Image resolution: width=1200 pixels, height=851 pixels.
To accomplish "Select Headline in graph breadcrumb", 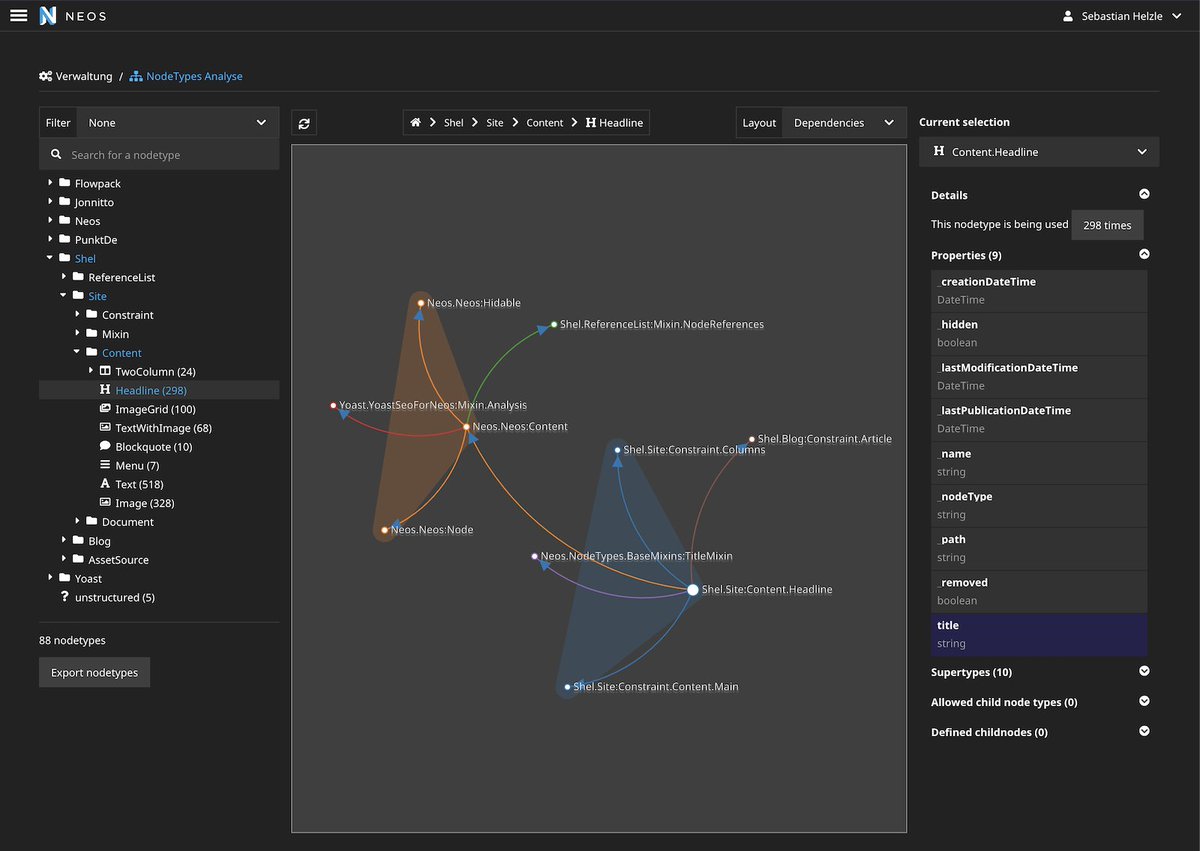I will (x=614, y=123).
